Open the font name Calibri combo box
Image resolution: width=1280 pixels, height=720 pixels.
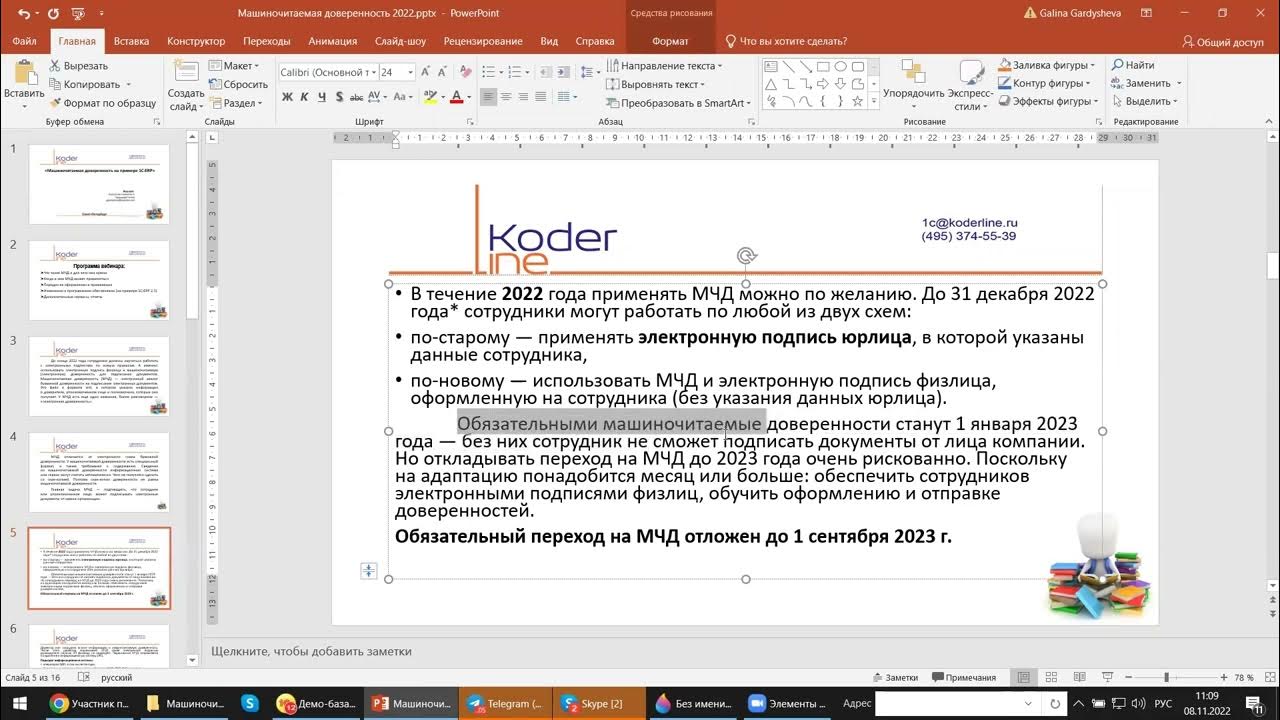(327, 72)
